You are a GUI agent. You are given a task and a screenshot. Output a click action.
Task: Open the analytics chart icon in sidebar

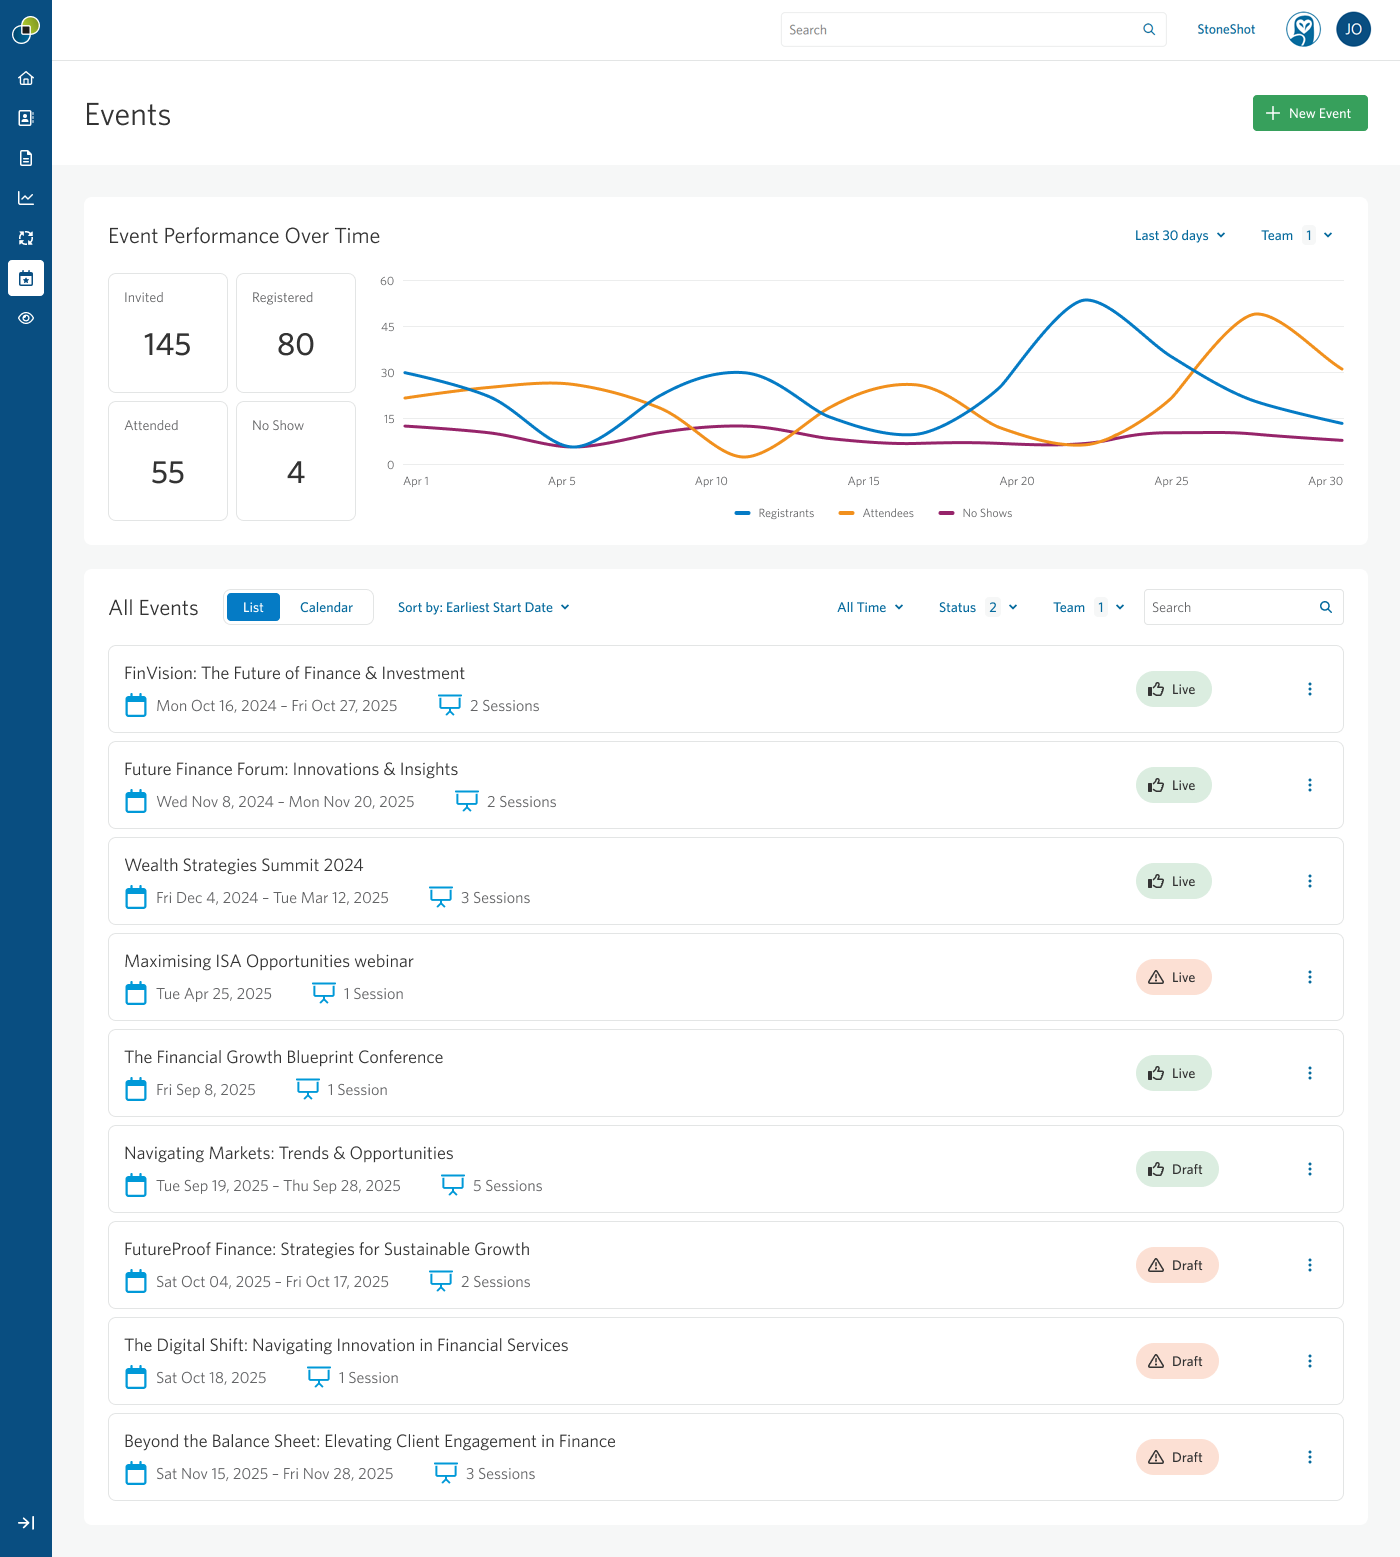pos(26,198)
